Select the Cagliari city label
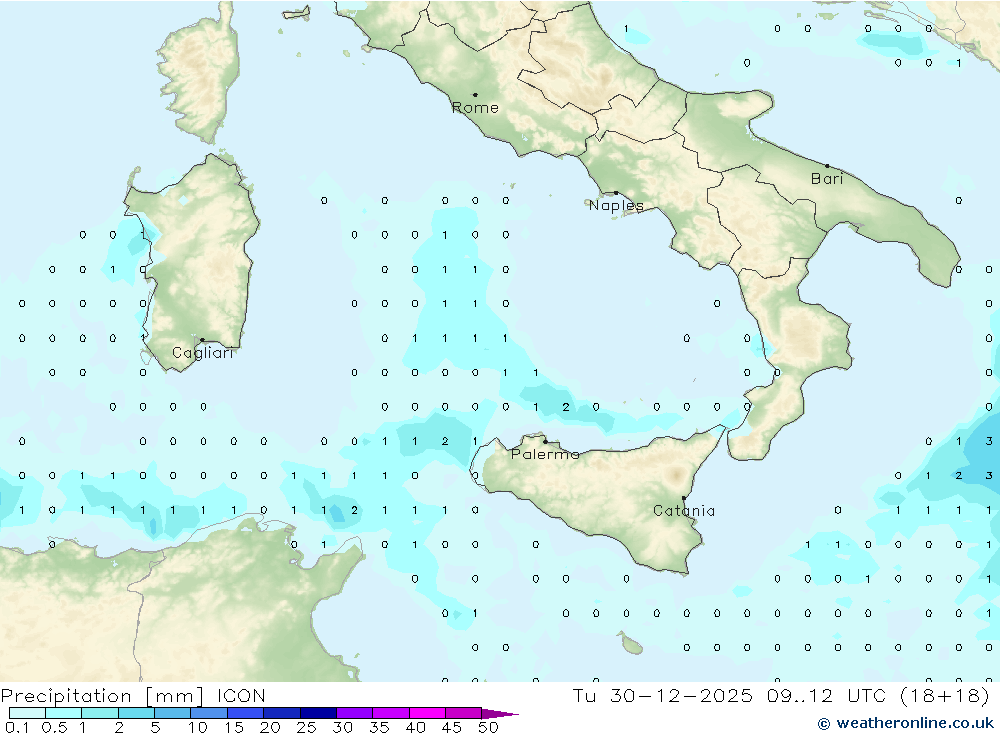The width and height of the screenshot is (1000, 733). [203, 353]
